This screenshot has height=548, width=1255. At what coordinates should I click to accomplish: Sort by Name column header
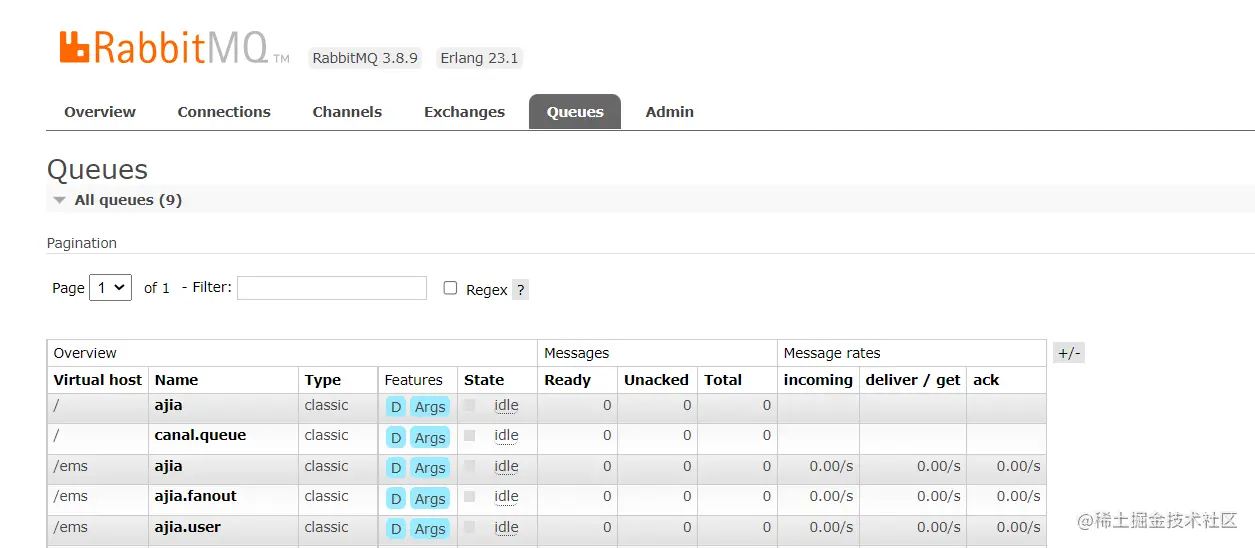(x=176, y=380)
